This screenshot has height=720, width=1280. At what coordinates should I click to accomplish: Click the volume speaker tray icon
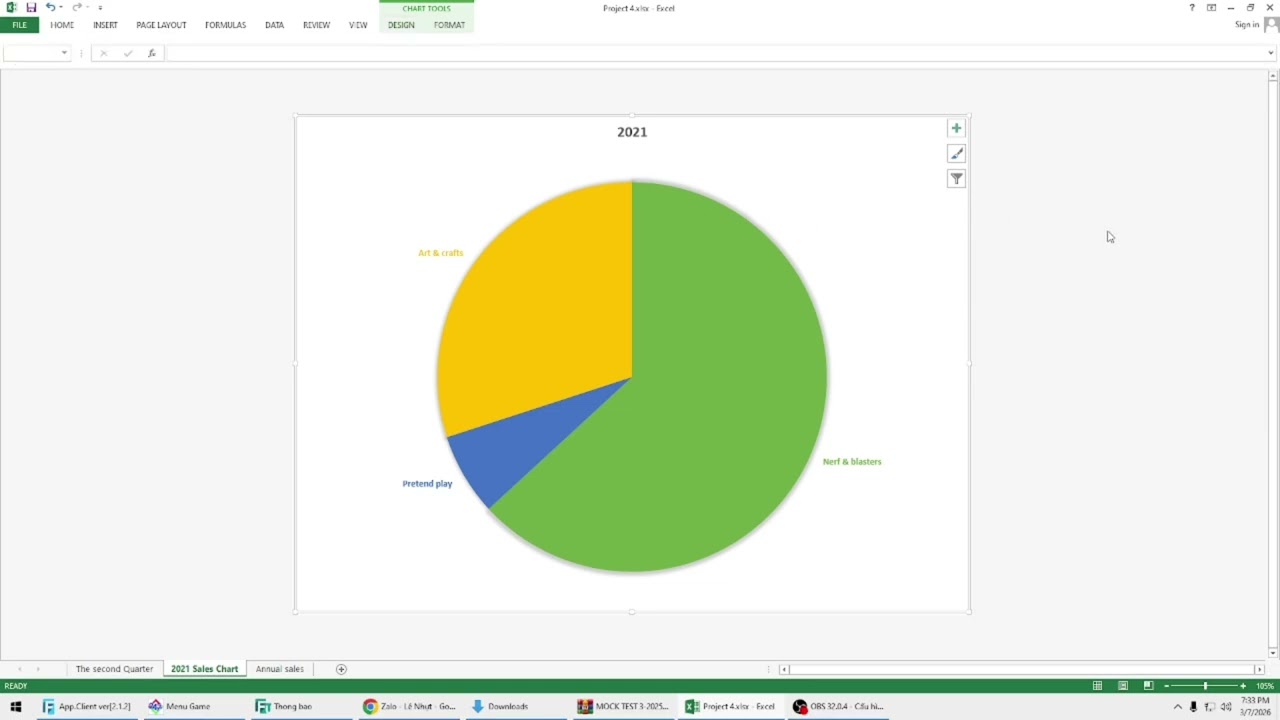click(1226, 707)
